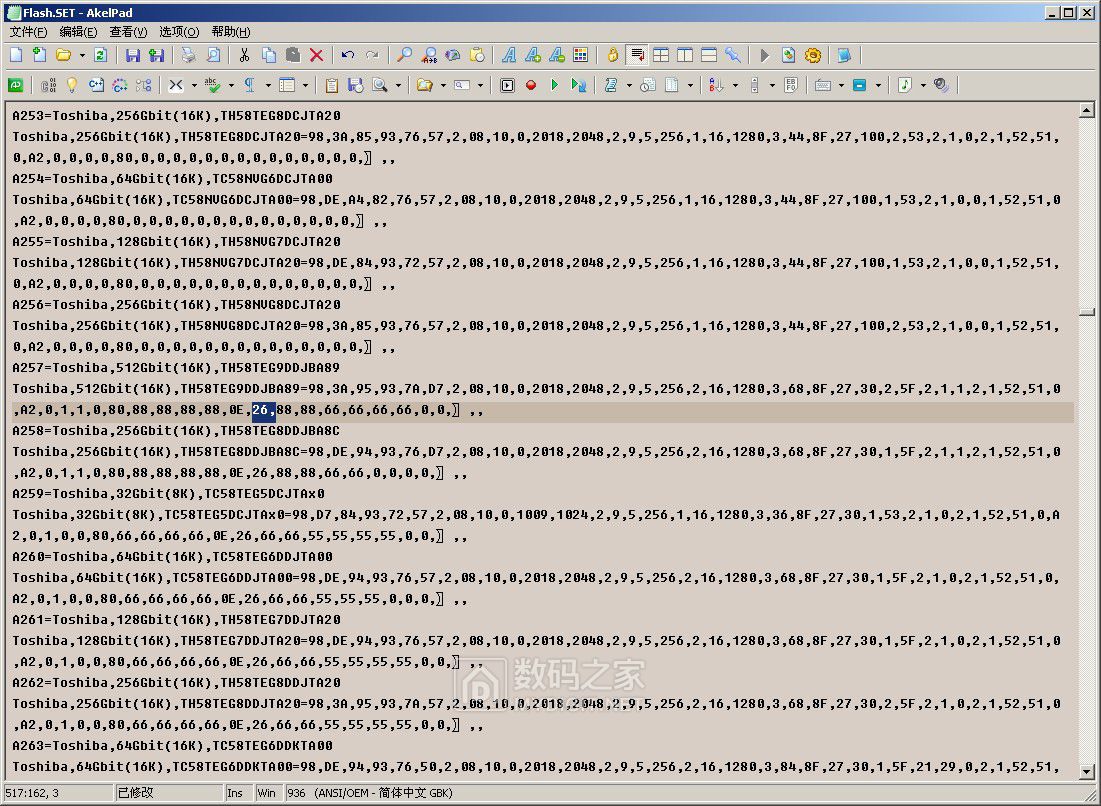Screen dimensions: 1101x806
Task: Open the 文件(F) menu
Action: click(x=28, y=32)
